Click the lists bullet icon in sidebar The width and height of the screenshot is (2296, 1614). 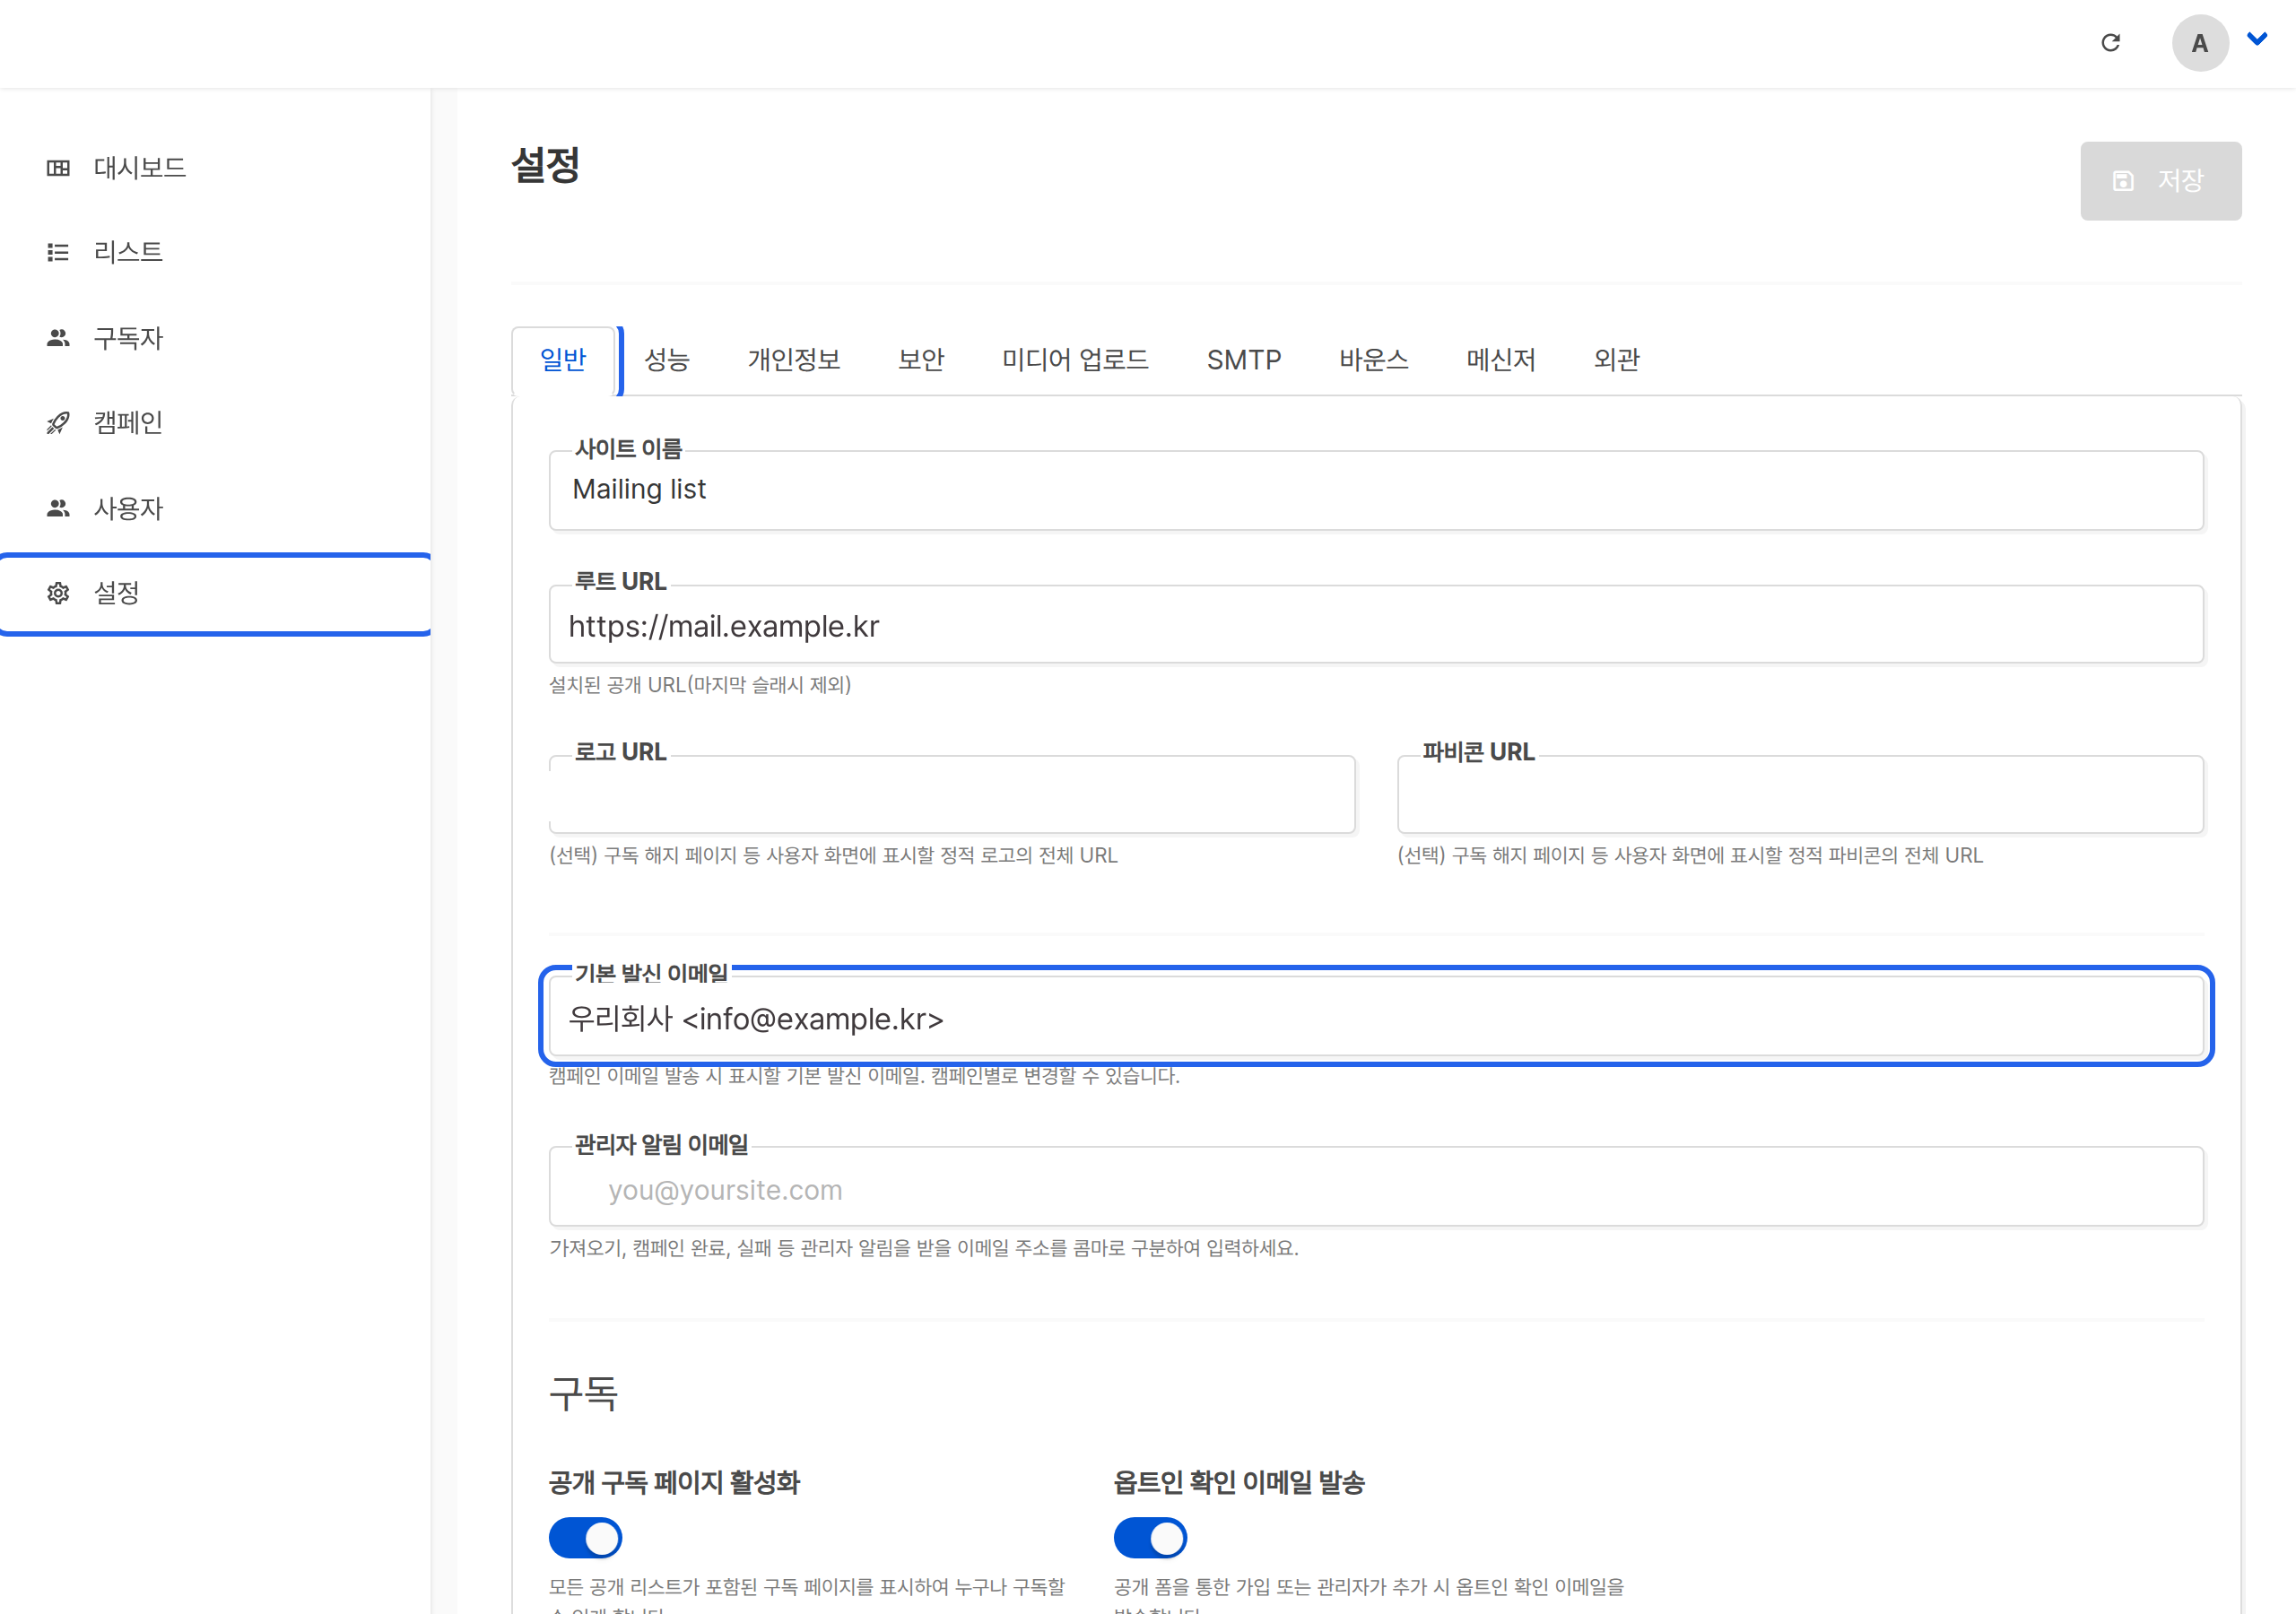coord(58,252)
